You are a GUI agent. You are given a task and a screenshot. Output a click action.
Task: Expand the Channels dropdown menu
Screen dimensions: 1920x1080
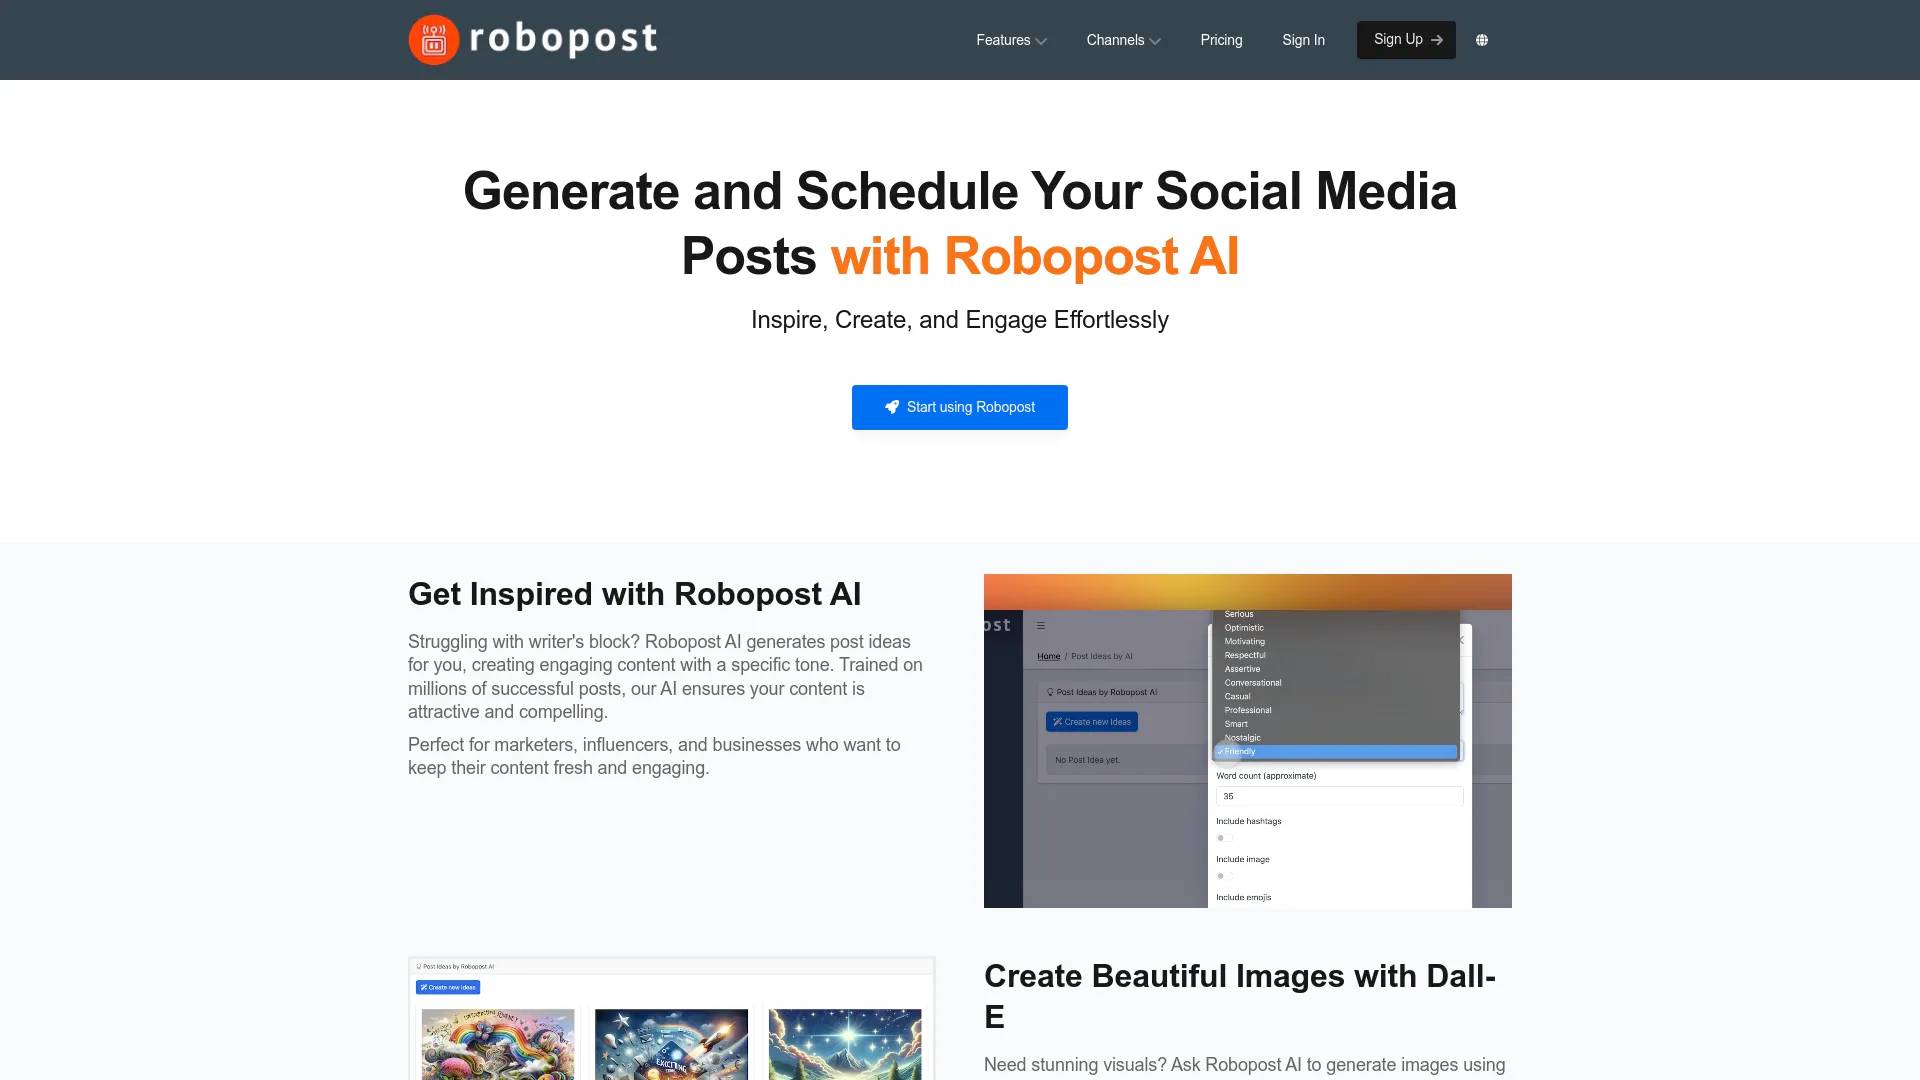(1122, 38)
